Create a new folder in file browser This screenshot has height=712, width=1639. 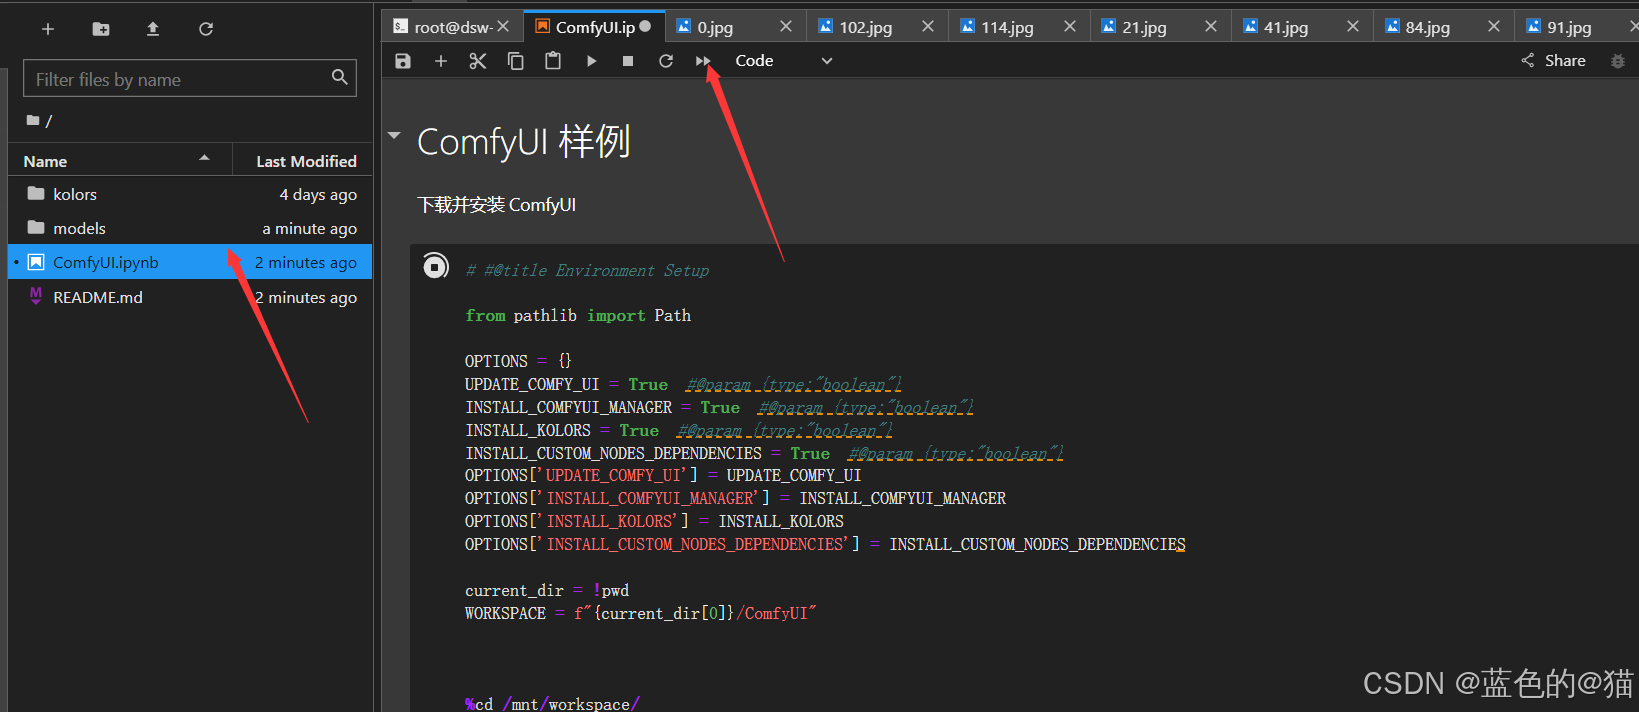point(101,29)
